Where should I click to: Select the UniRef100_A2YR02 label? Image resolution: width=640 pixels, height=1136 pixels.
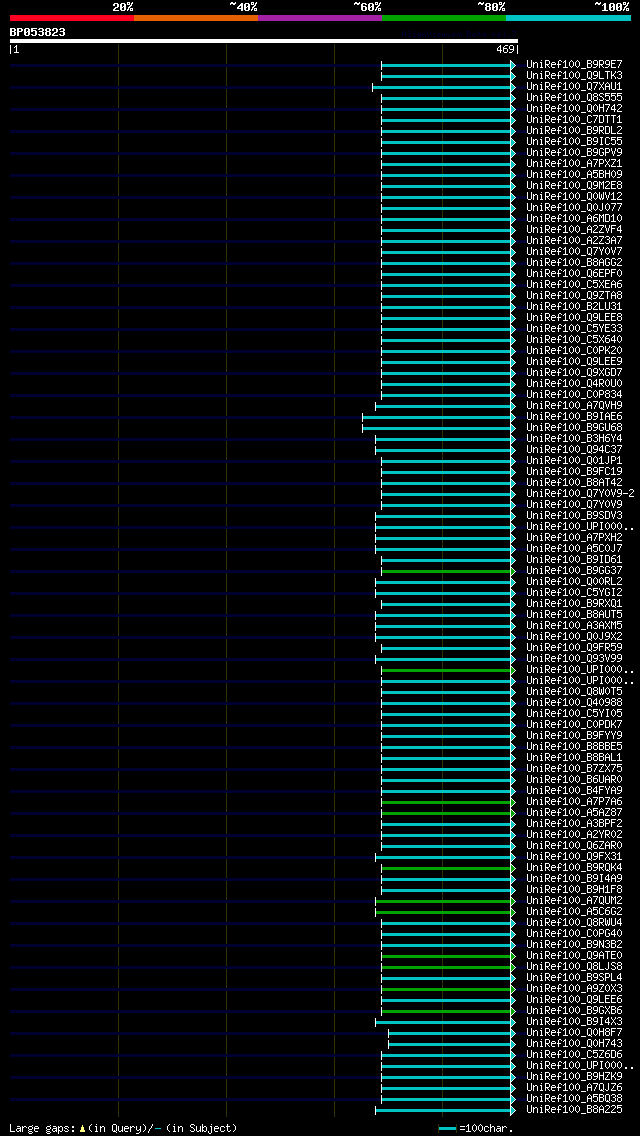[x=574, y=835]
